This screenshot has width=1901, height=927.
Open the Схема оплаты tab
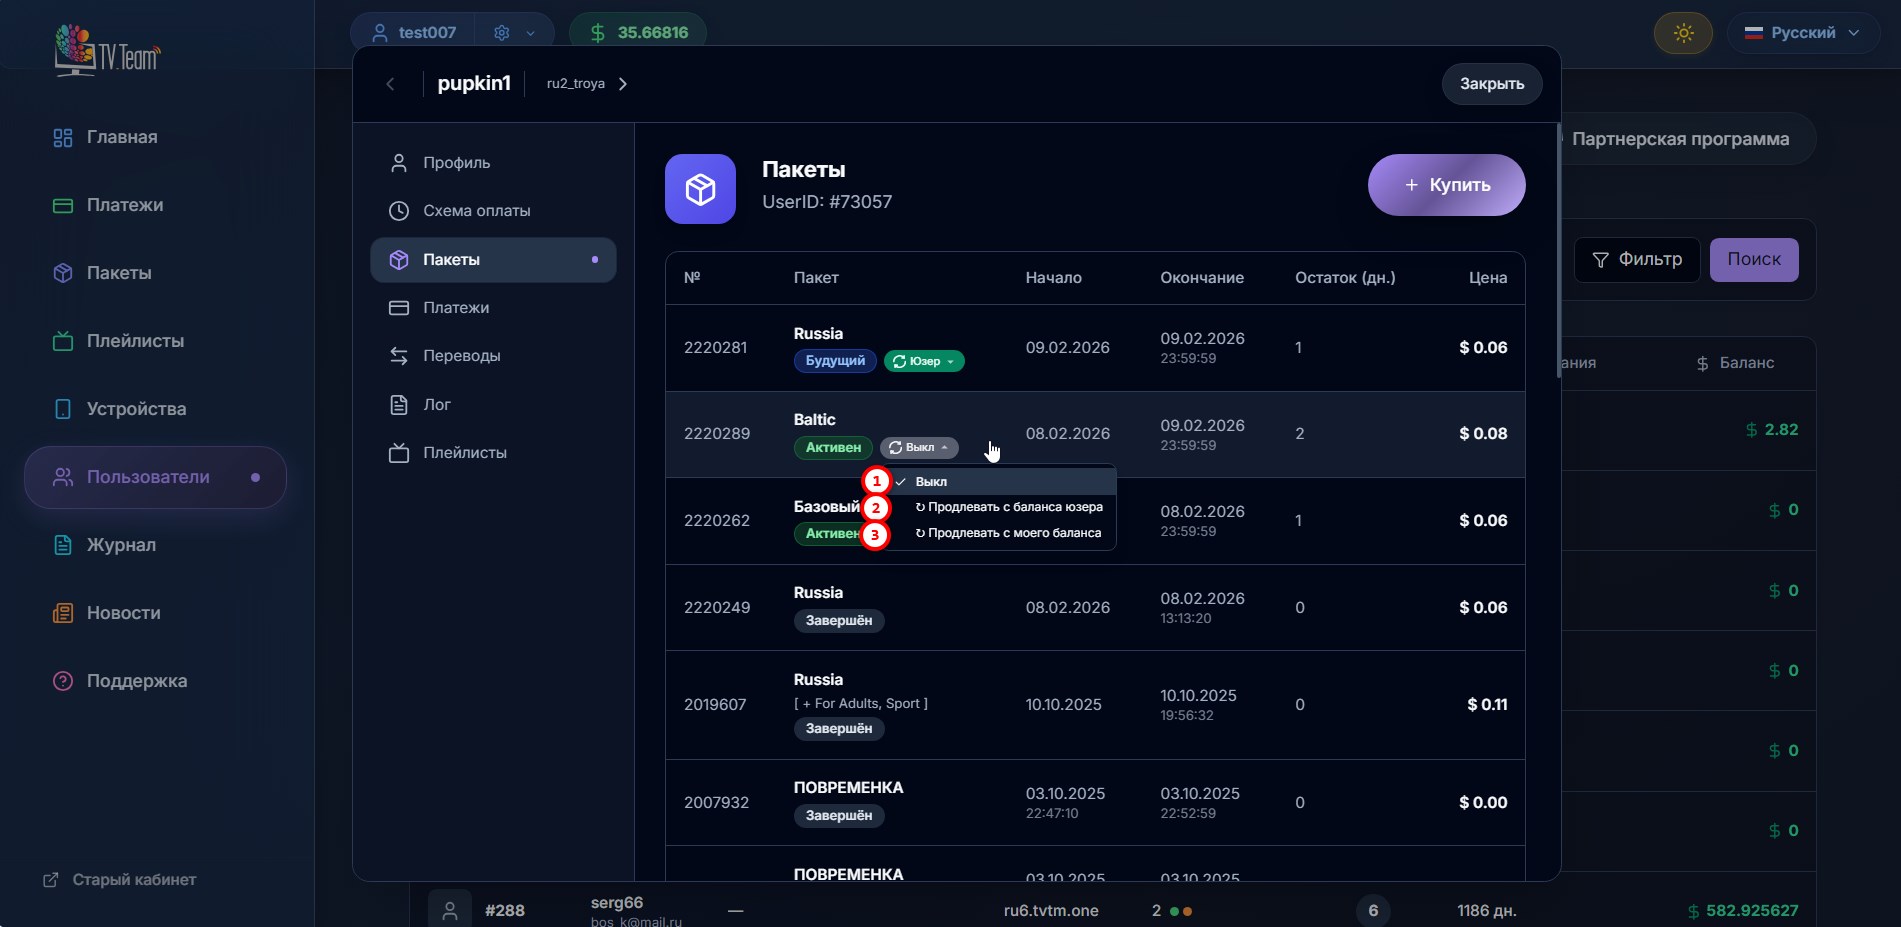476,211
